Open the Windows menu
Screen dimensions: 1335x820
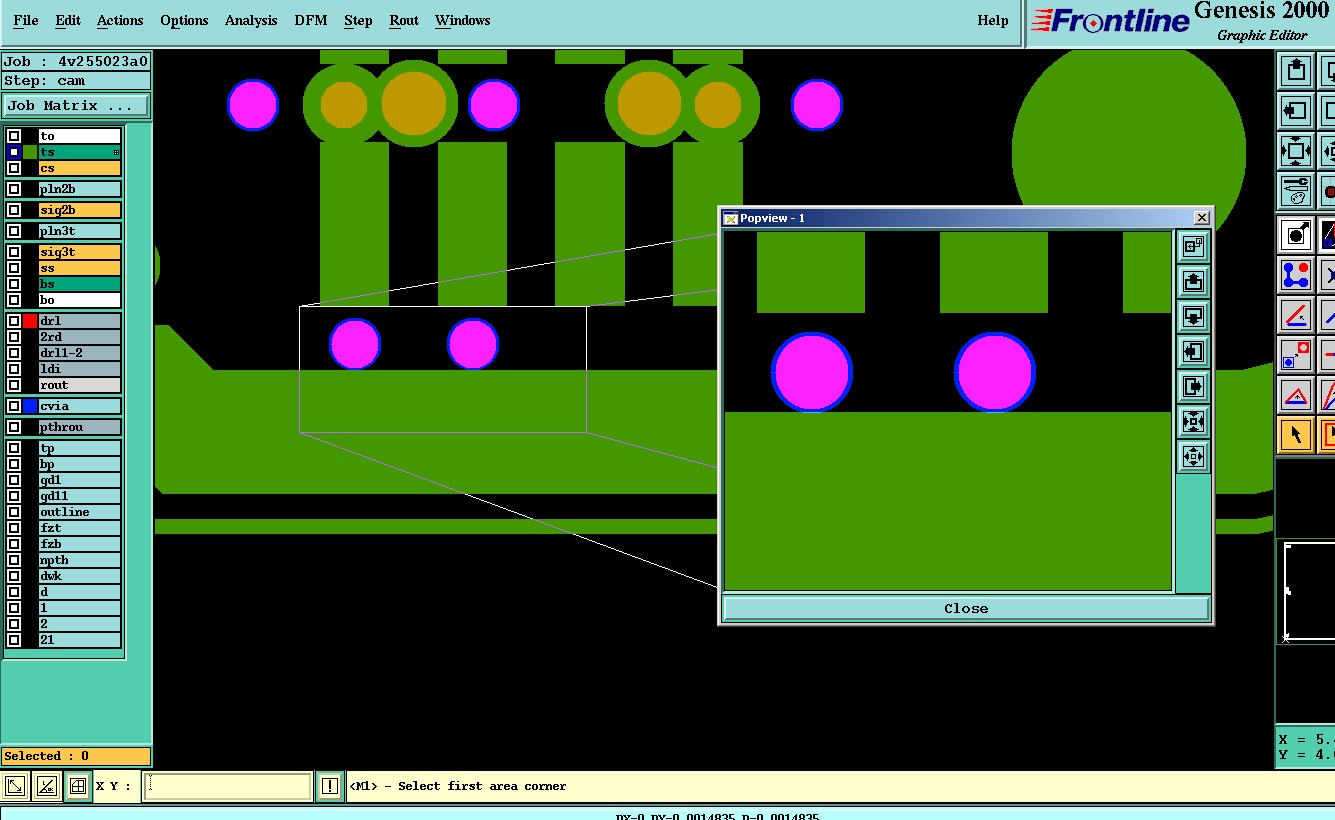click(x=463, y=20)
